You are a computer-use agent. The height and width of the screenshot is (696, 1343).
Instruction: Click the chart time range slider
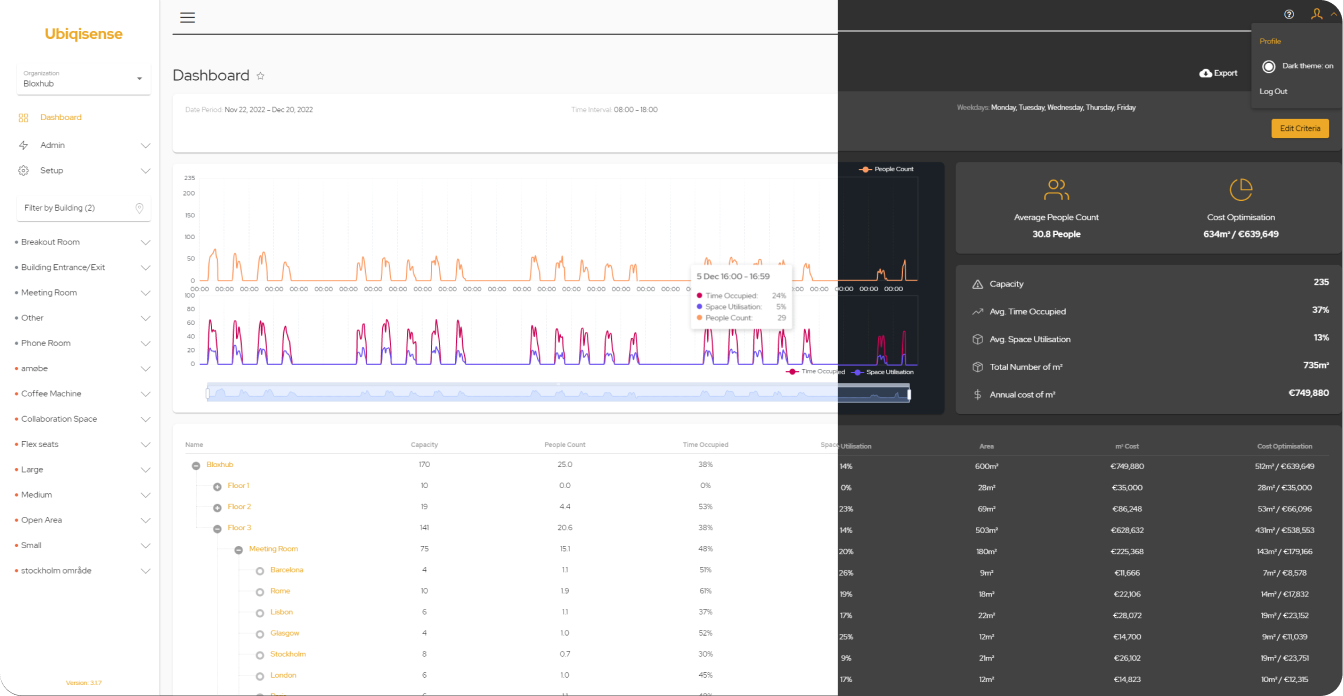[558, 394]
